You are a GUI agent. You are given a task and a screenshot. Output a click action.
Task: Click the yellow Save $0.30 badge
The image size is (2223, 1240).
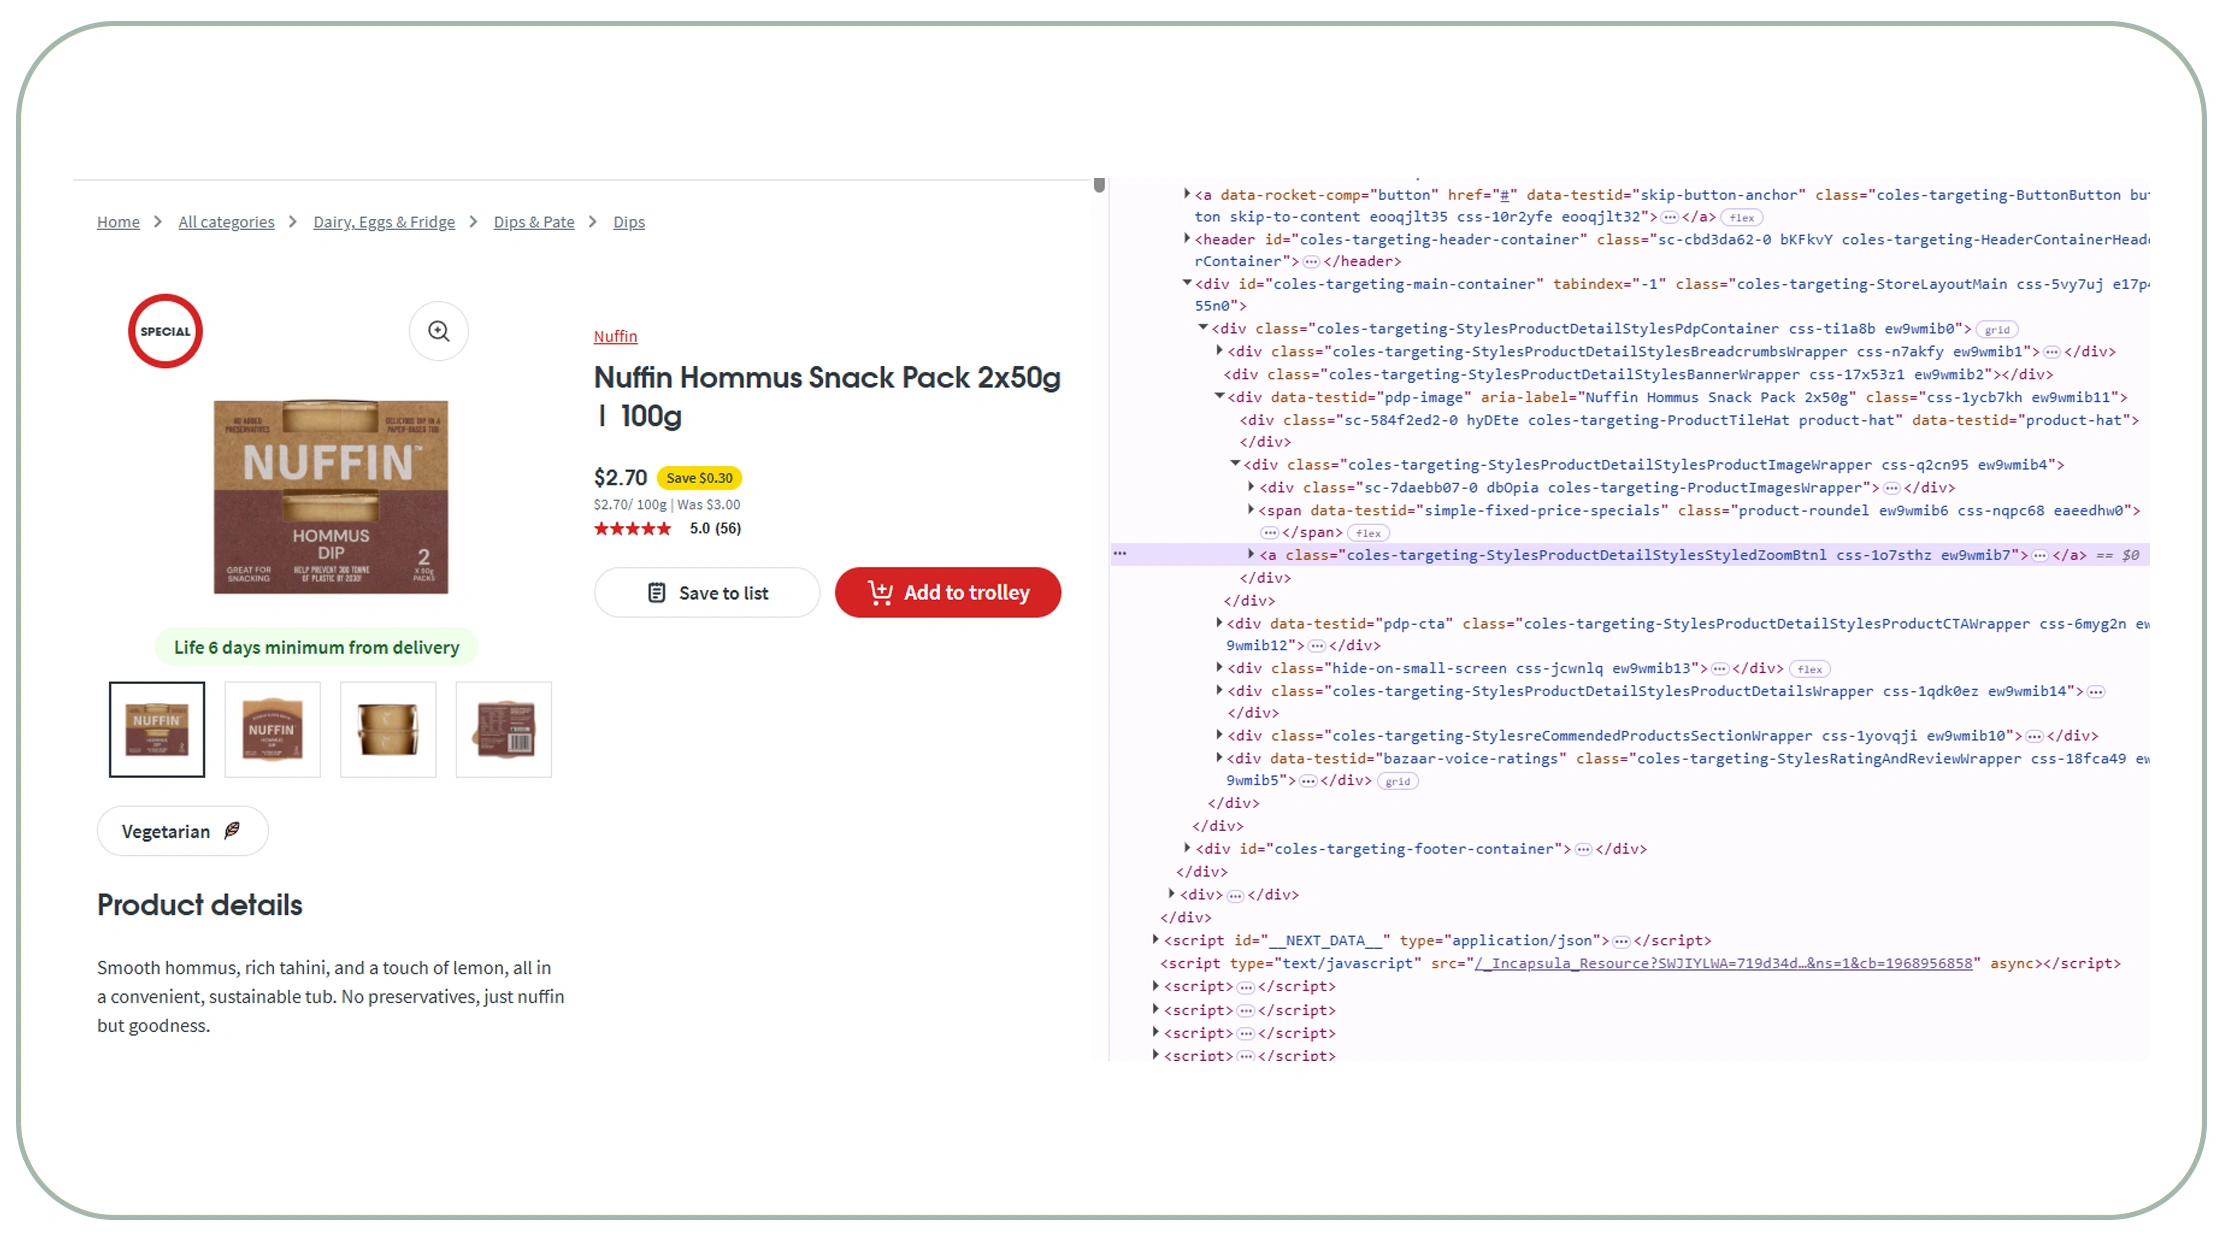tap(698, 477)
